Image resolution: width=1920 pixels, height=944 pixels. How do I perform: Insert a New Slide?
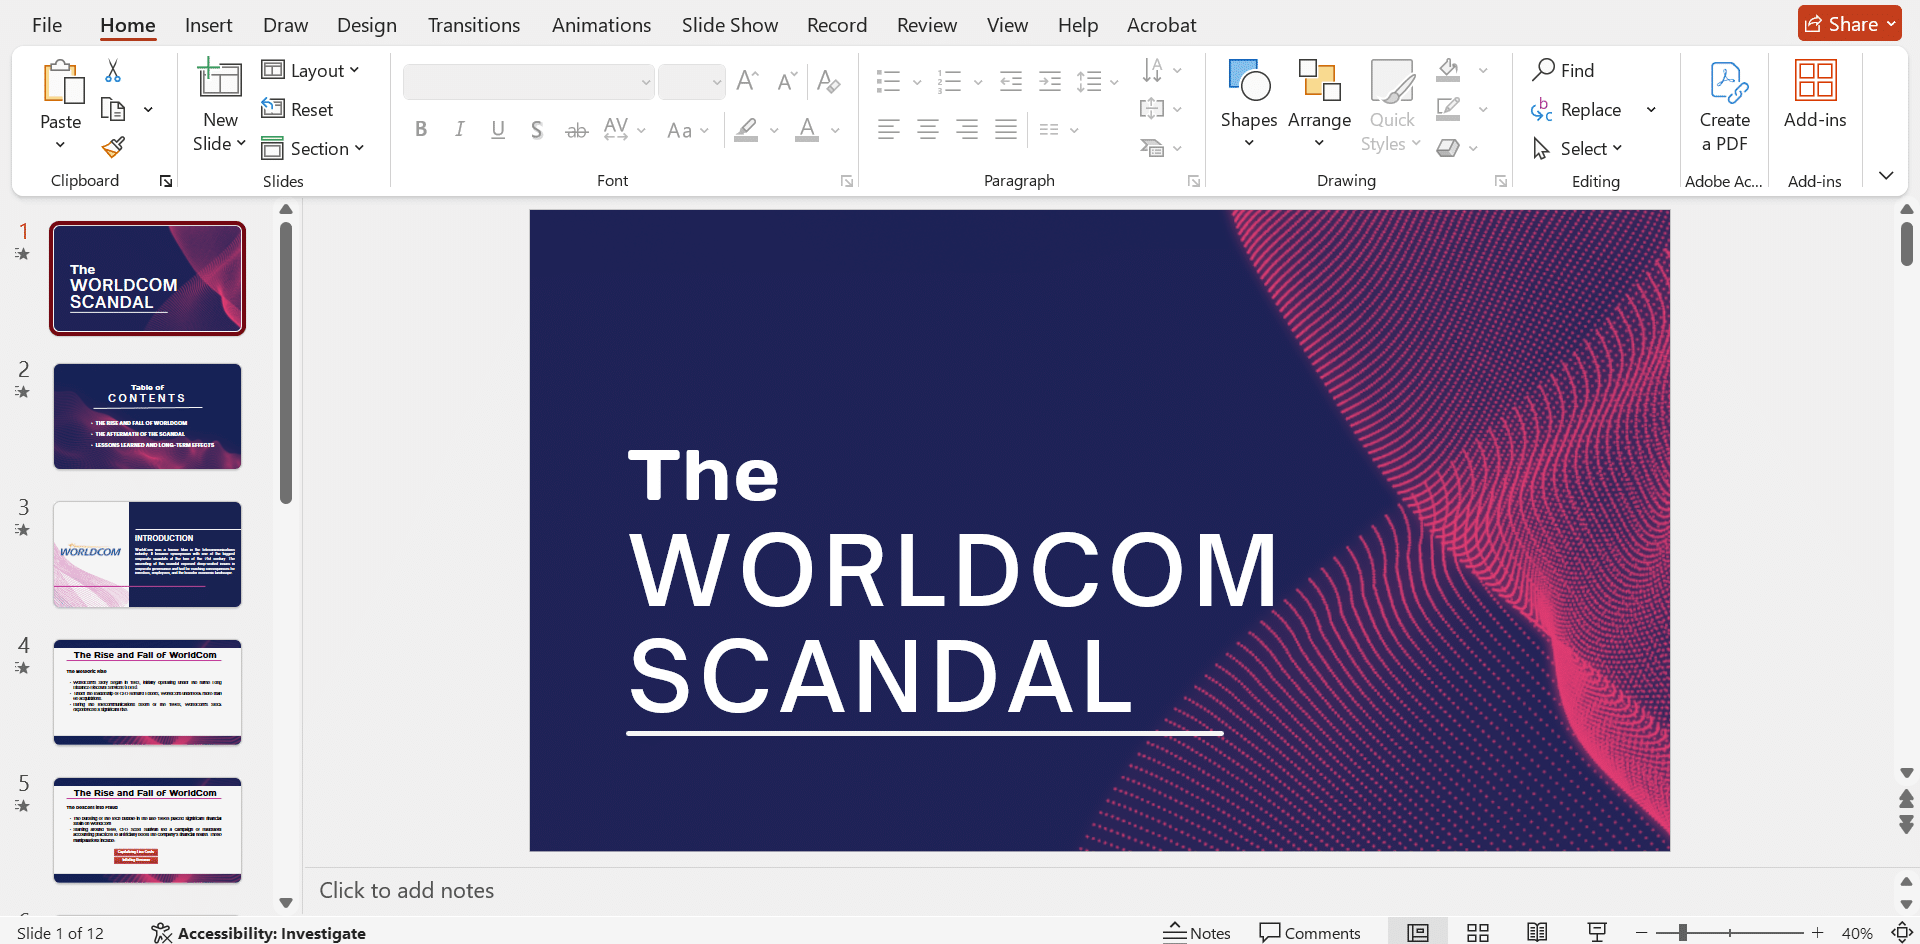(x=219, y=82)
